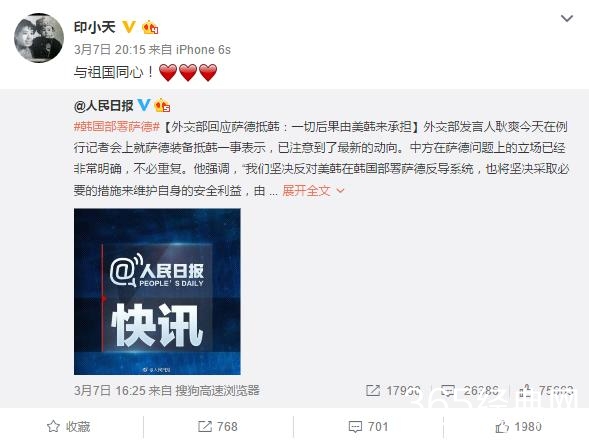Open the 印小天 username link
Viewport: 589px width, 442px height.
pos(94,28)
